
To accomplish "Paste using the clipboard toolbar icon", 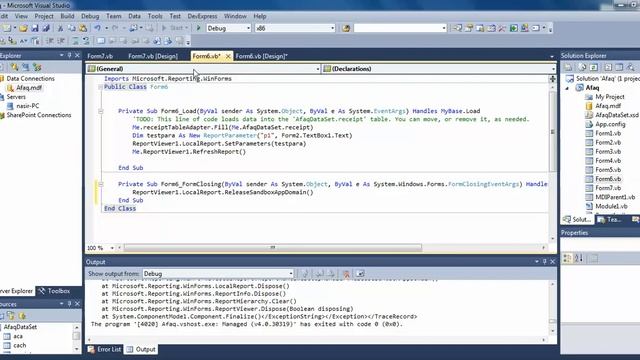I will (x=83, y=28).
